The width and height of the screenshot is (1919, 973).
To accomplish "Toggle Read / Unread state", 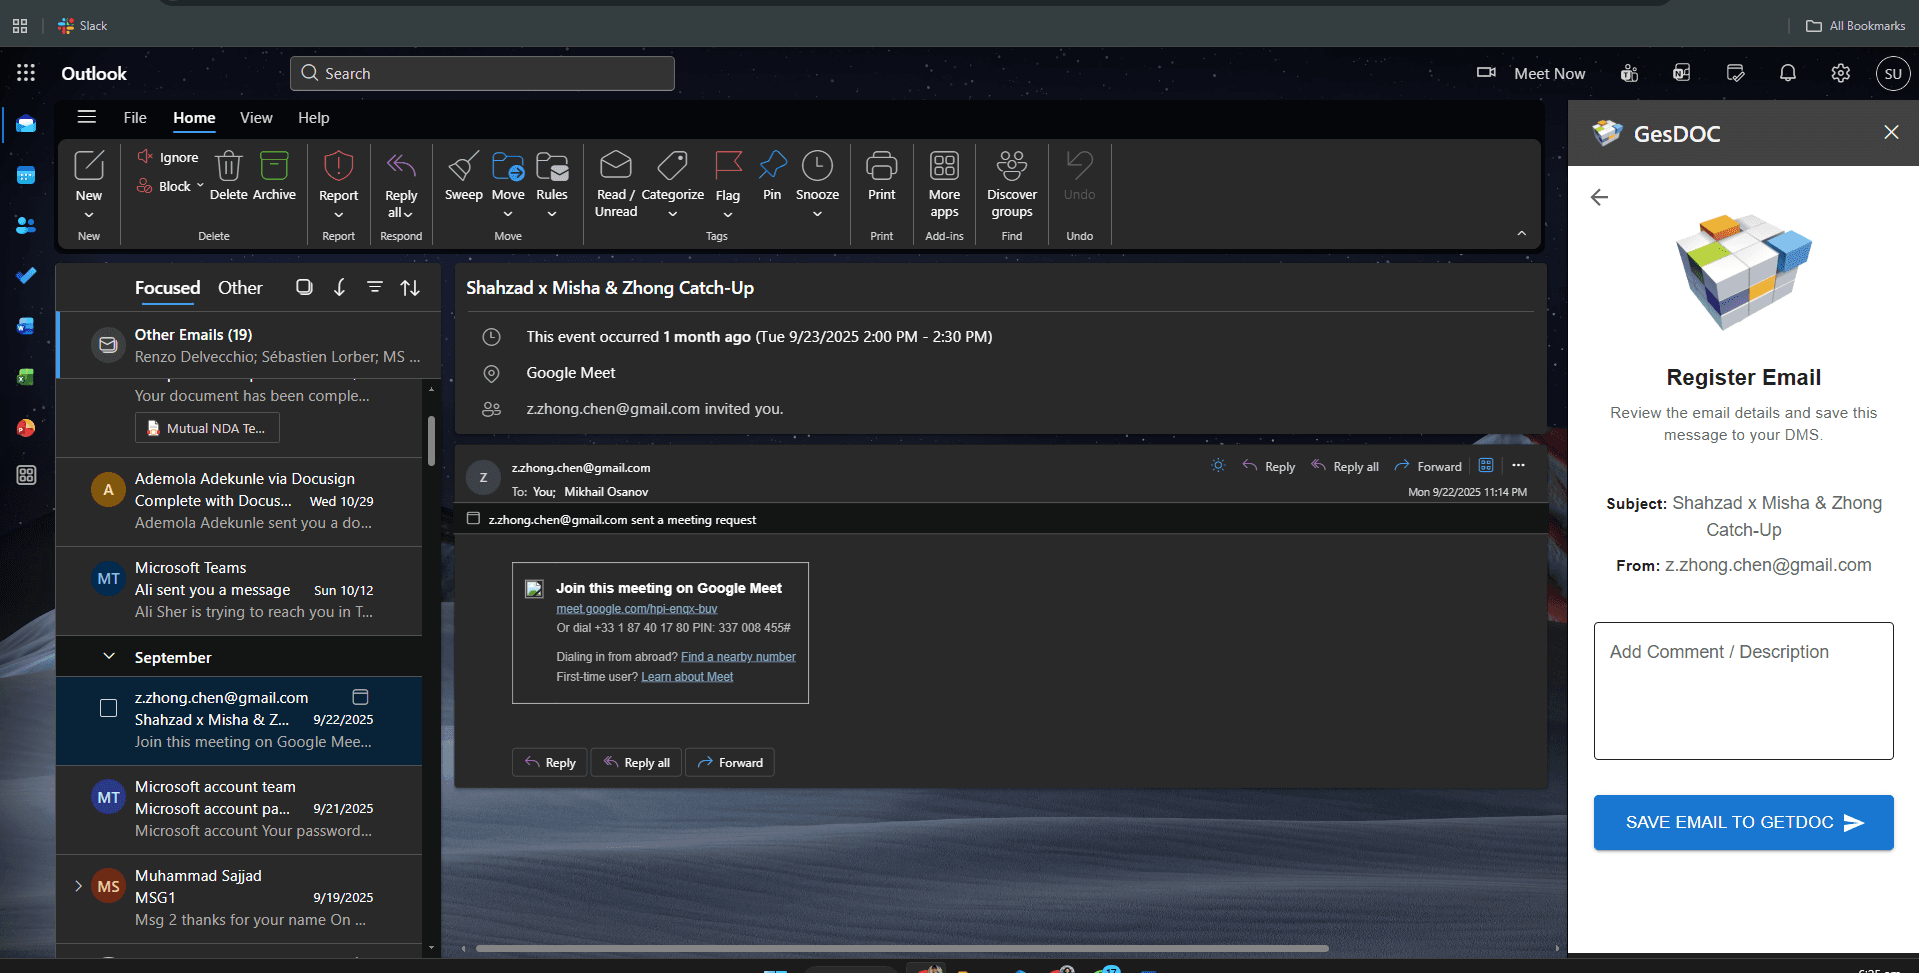I will point(615,184).
